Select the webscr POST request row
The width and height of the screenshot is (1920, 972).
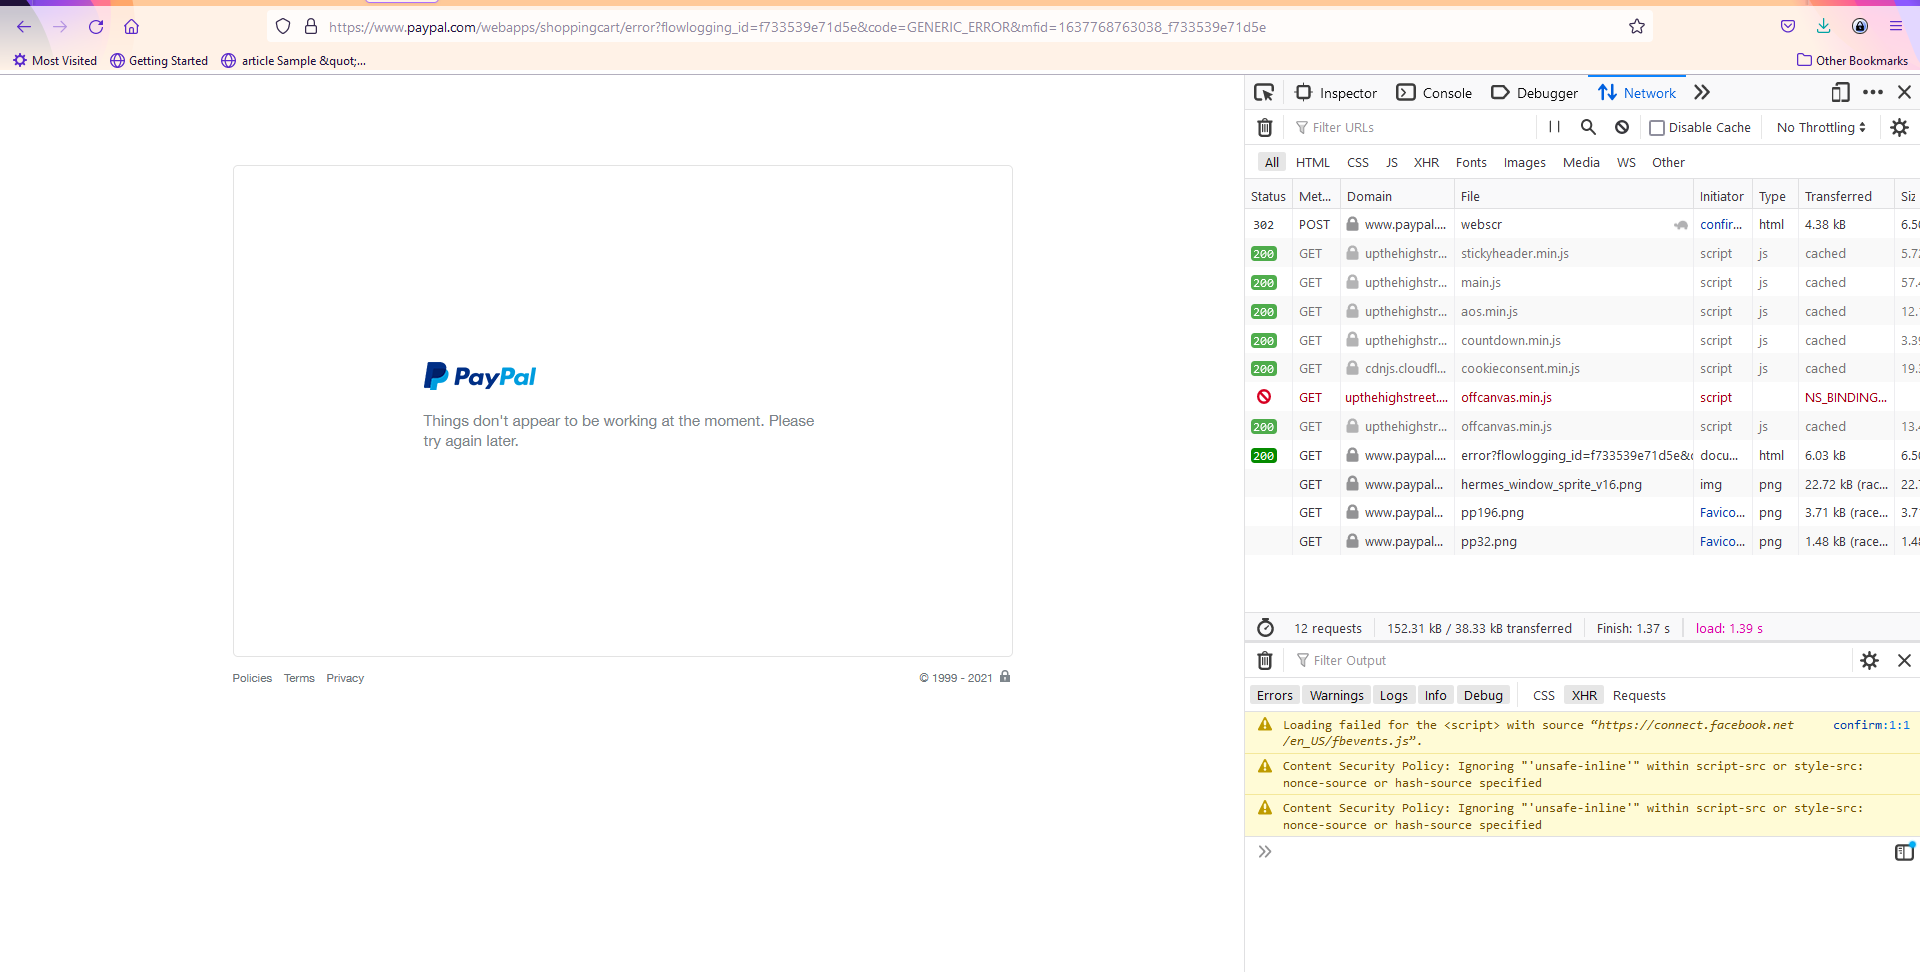point(1582,225)
